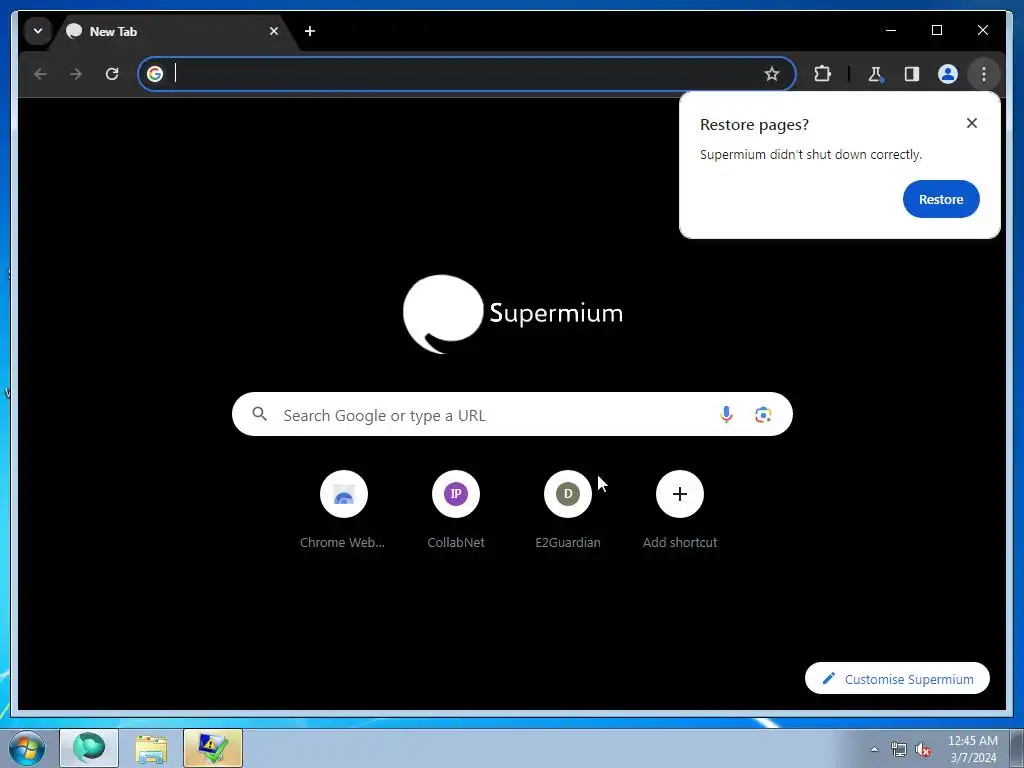
Task: Click the magnifier icon in search box
Action: [x=259, y=414]
